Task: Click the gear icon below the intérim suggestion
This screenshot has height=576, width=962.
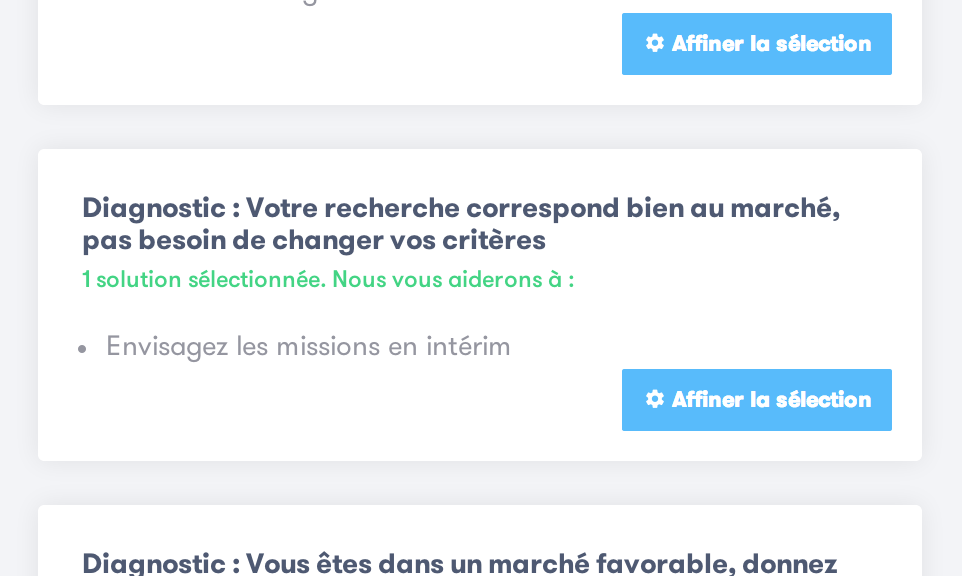Action: (x=655, y=399)
